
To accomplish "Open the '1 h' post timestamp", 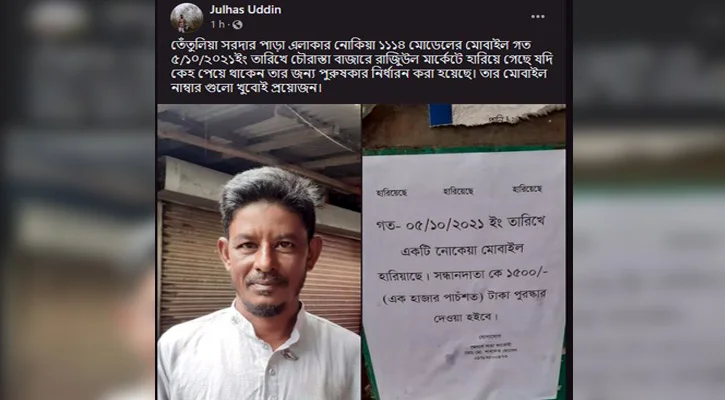I will [x=217, y=25].
